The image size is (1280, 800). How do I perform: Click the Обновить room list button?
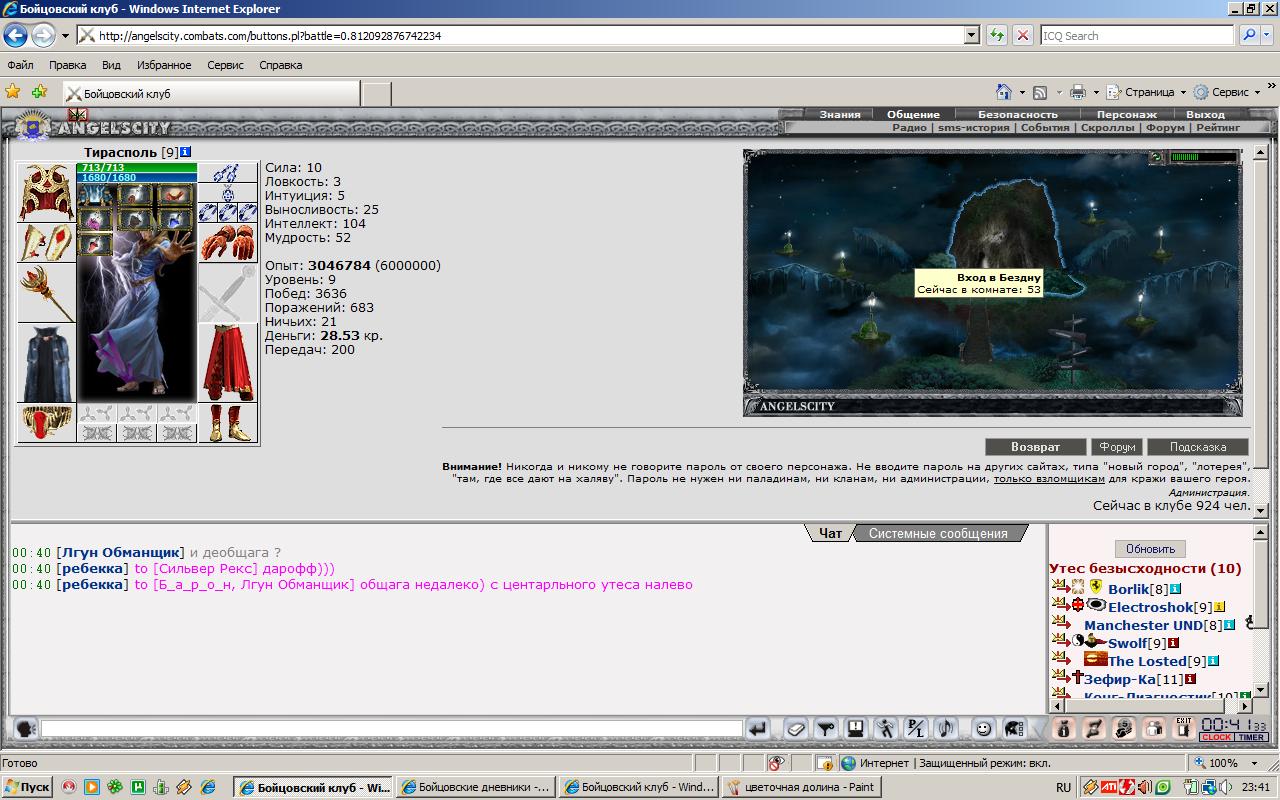(x=1150, y=549)
